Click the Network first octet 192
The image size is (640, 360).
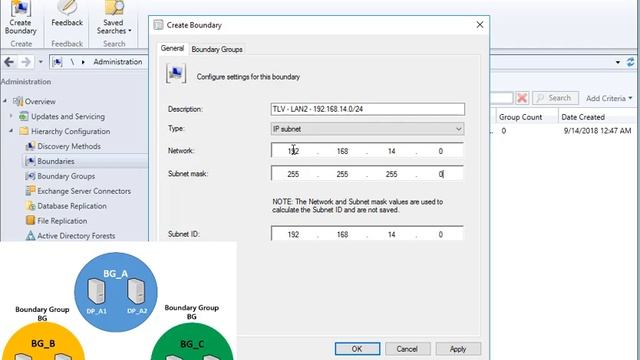coord(293,151)
